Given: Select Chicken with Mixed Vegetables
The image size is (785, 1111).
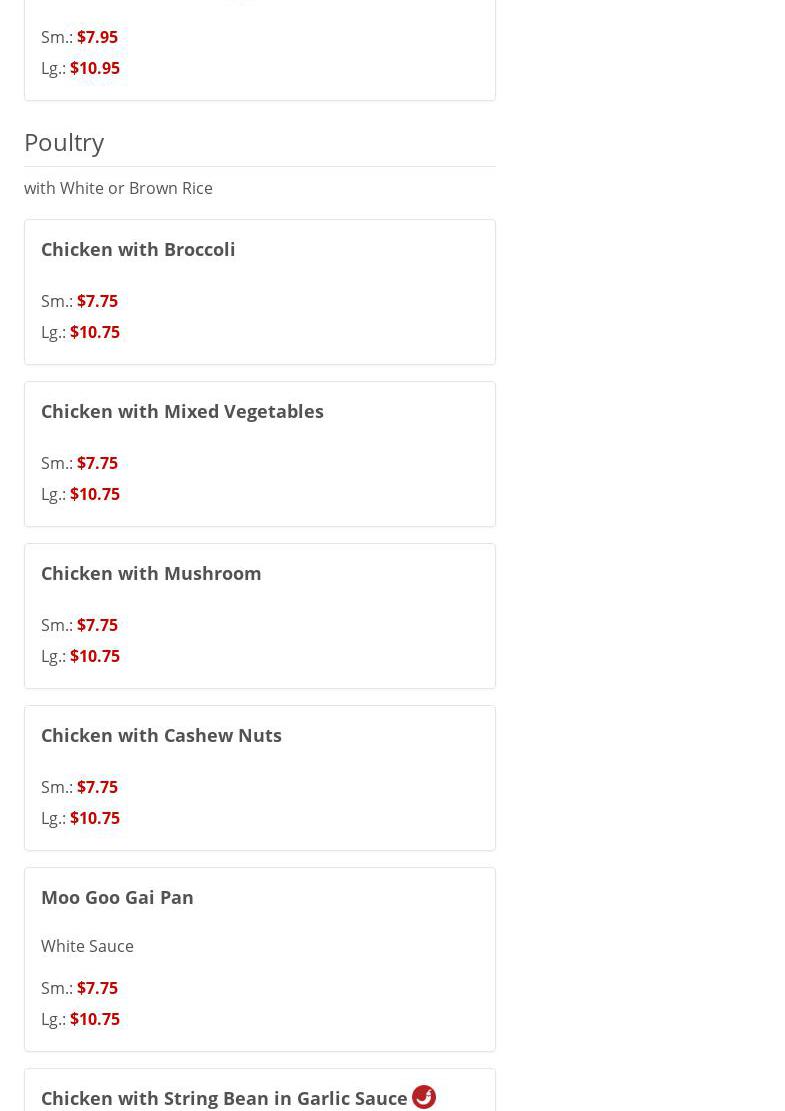Looking at the screenshot, I should (x=182, y=411).
